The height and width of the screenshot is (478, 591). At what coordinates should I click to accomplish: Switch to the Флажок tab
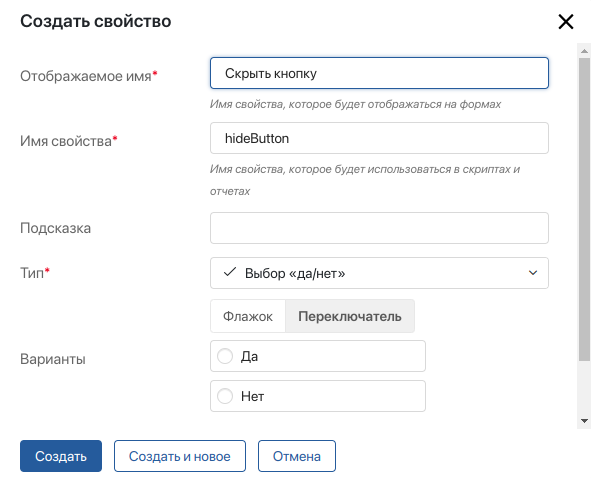point(248,316)
